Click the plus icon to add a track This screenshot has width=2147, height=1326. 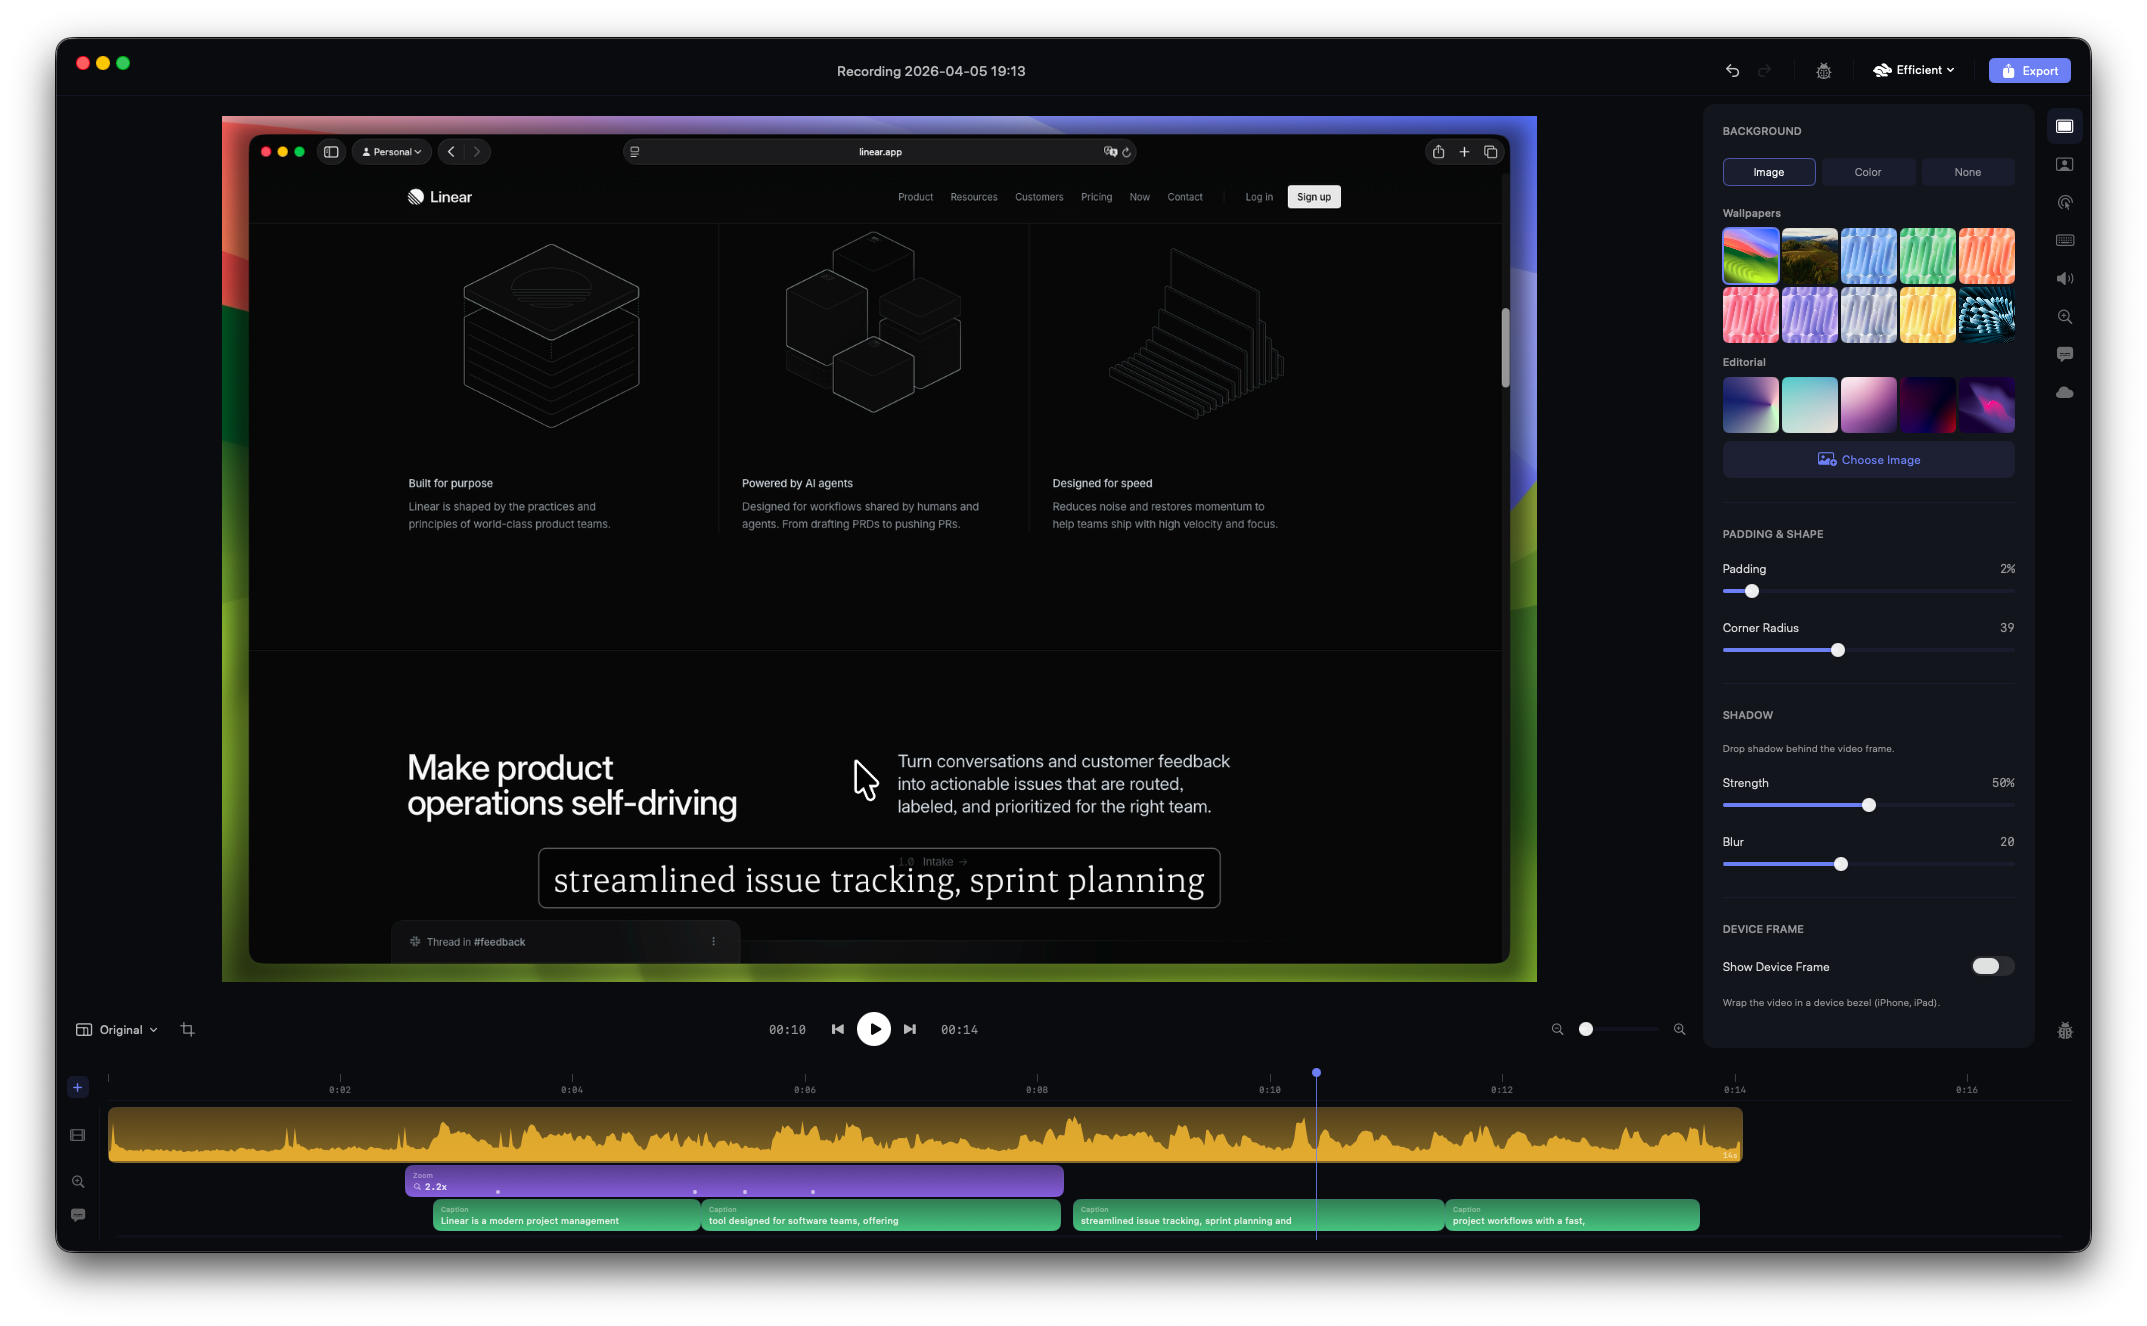(78, 1087)
